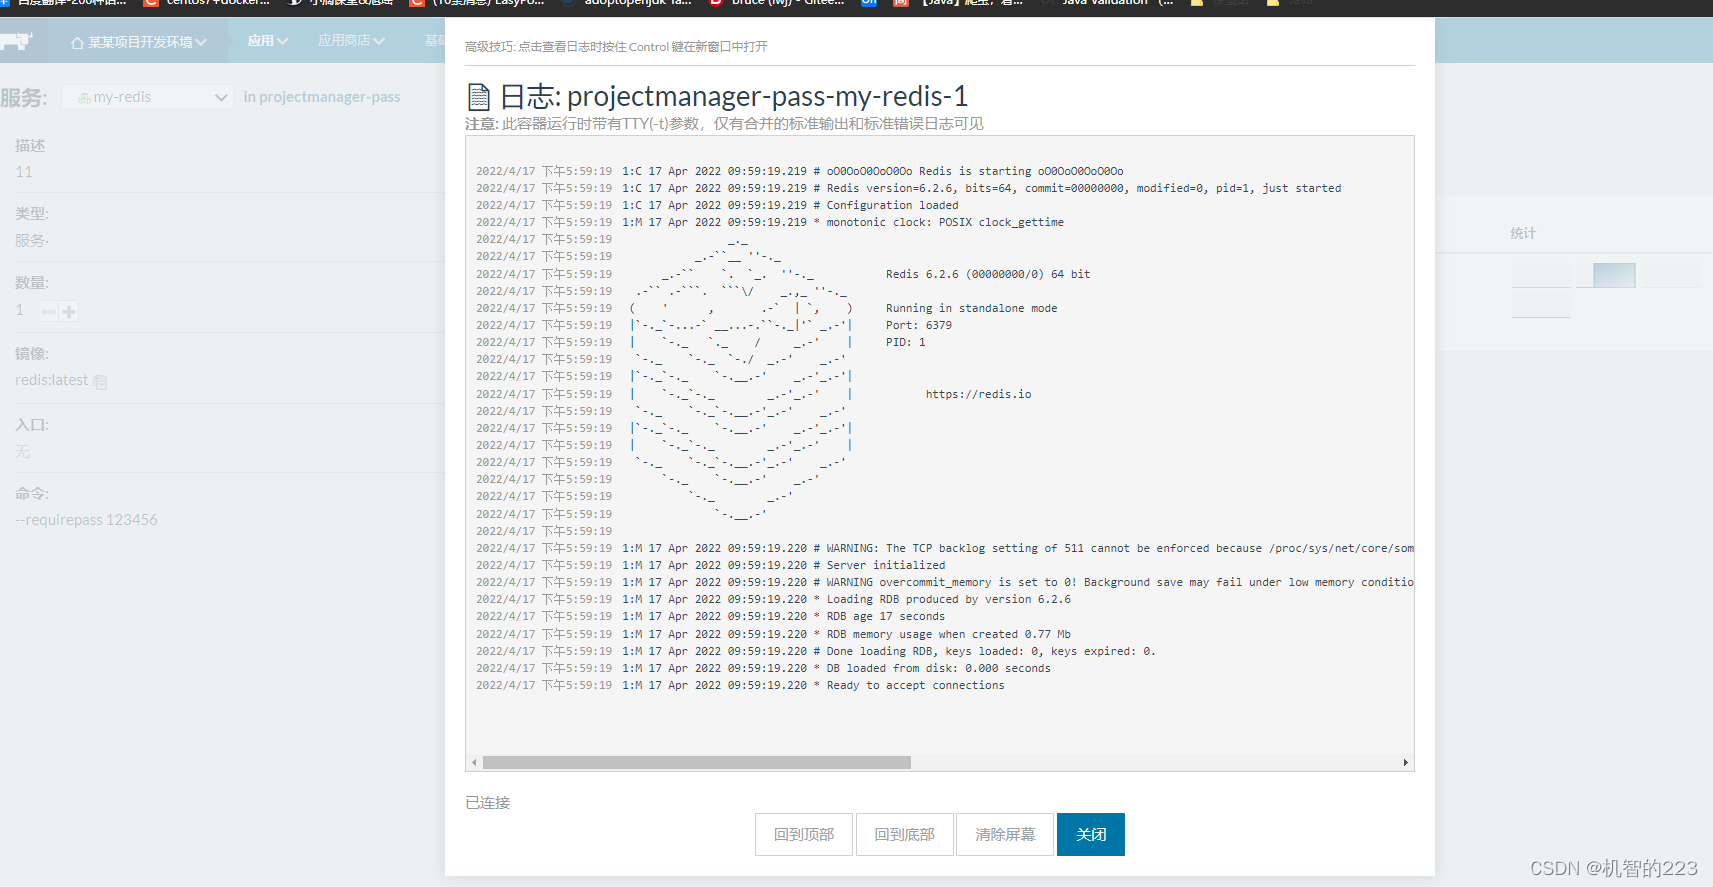1713x887 pixels.
Task: Copy the redis:latest image name
Action: point(100,382)
